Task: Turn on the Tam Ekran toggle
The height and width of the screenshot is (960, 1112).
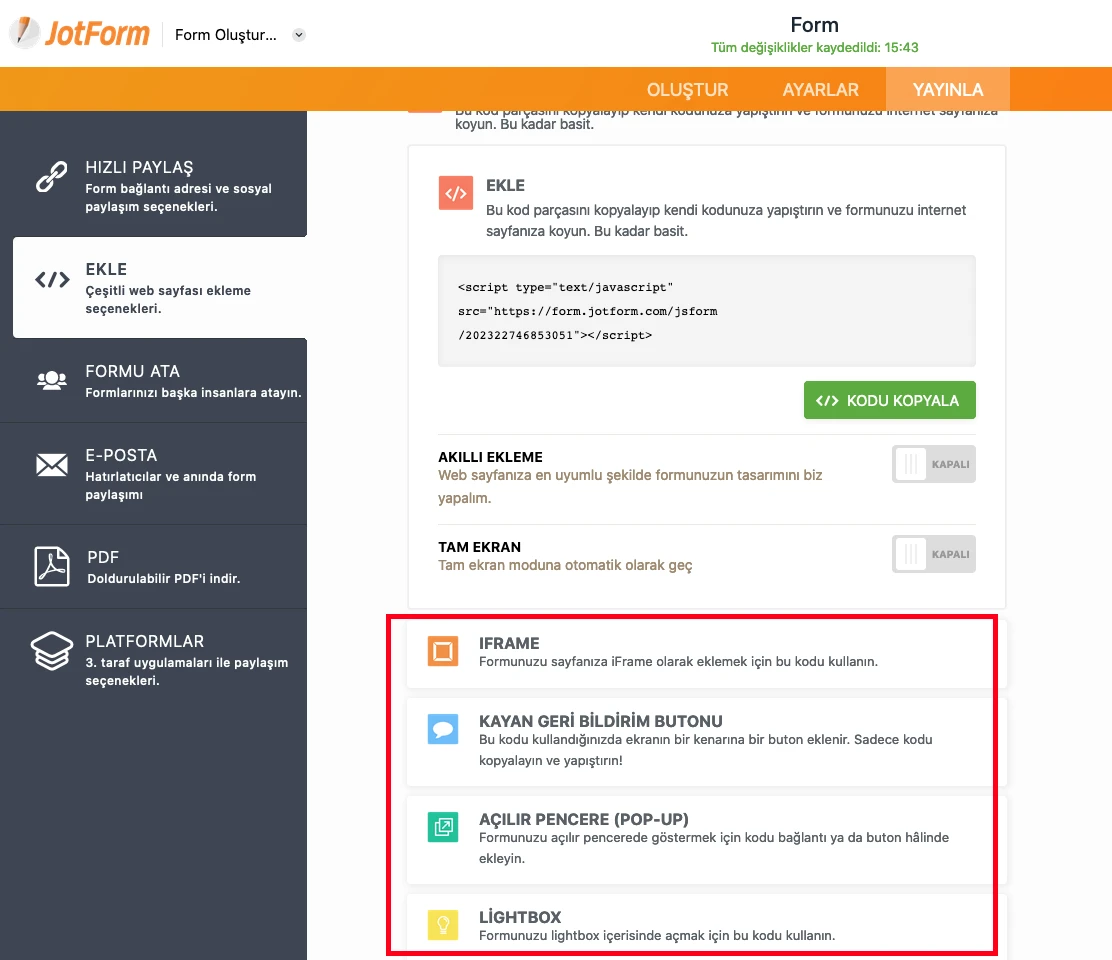Action: click(x=933, y=554)
